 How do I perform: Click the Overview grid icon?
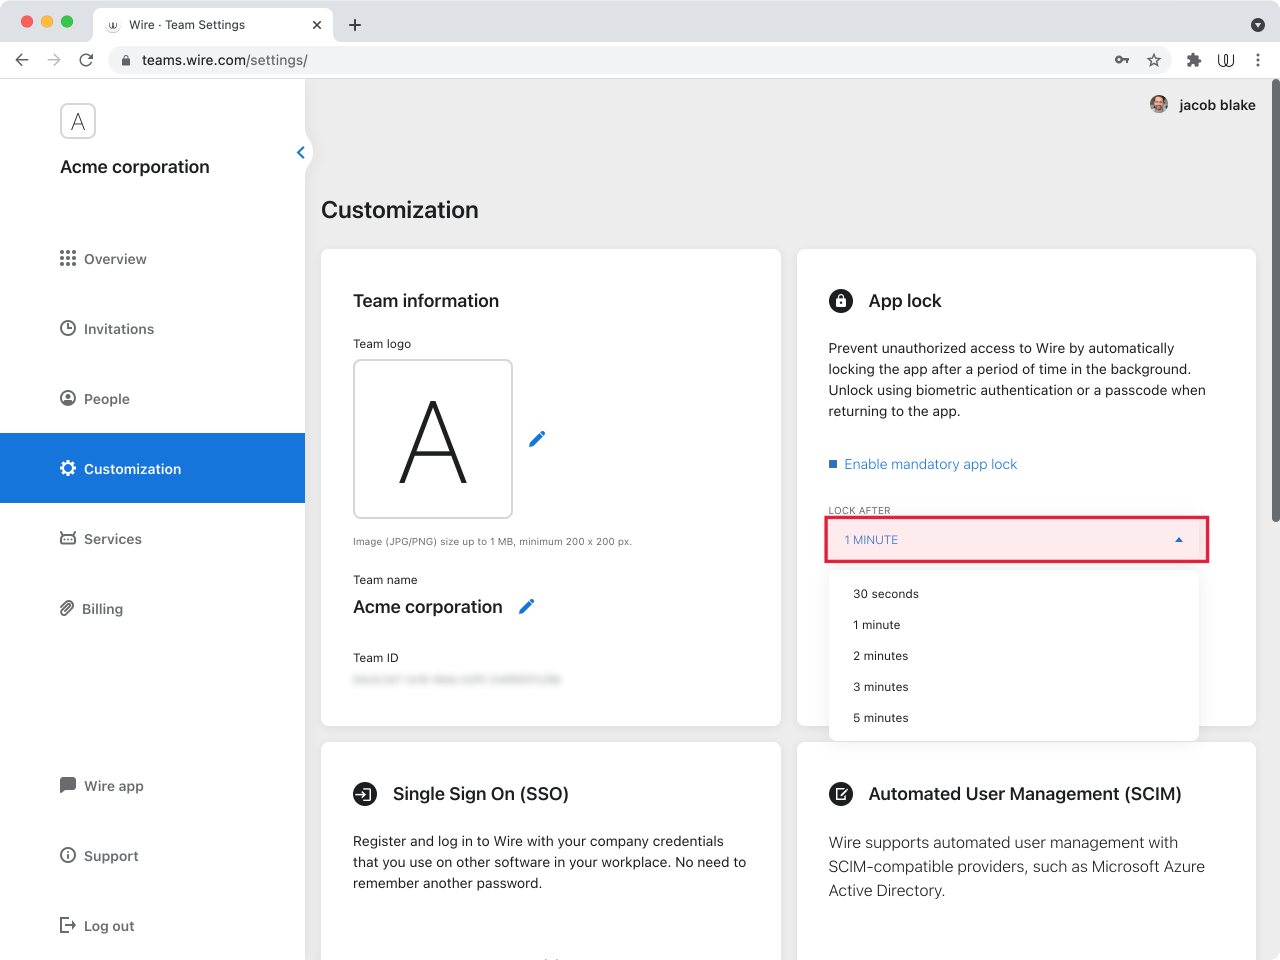pos(68,258)
